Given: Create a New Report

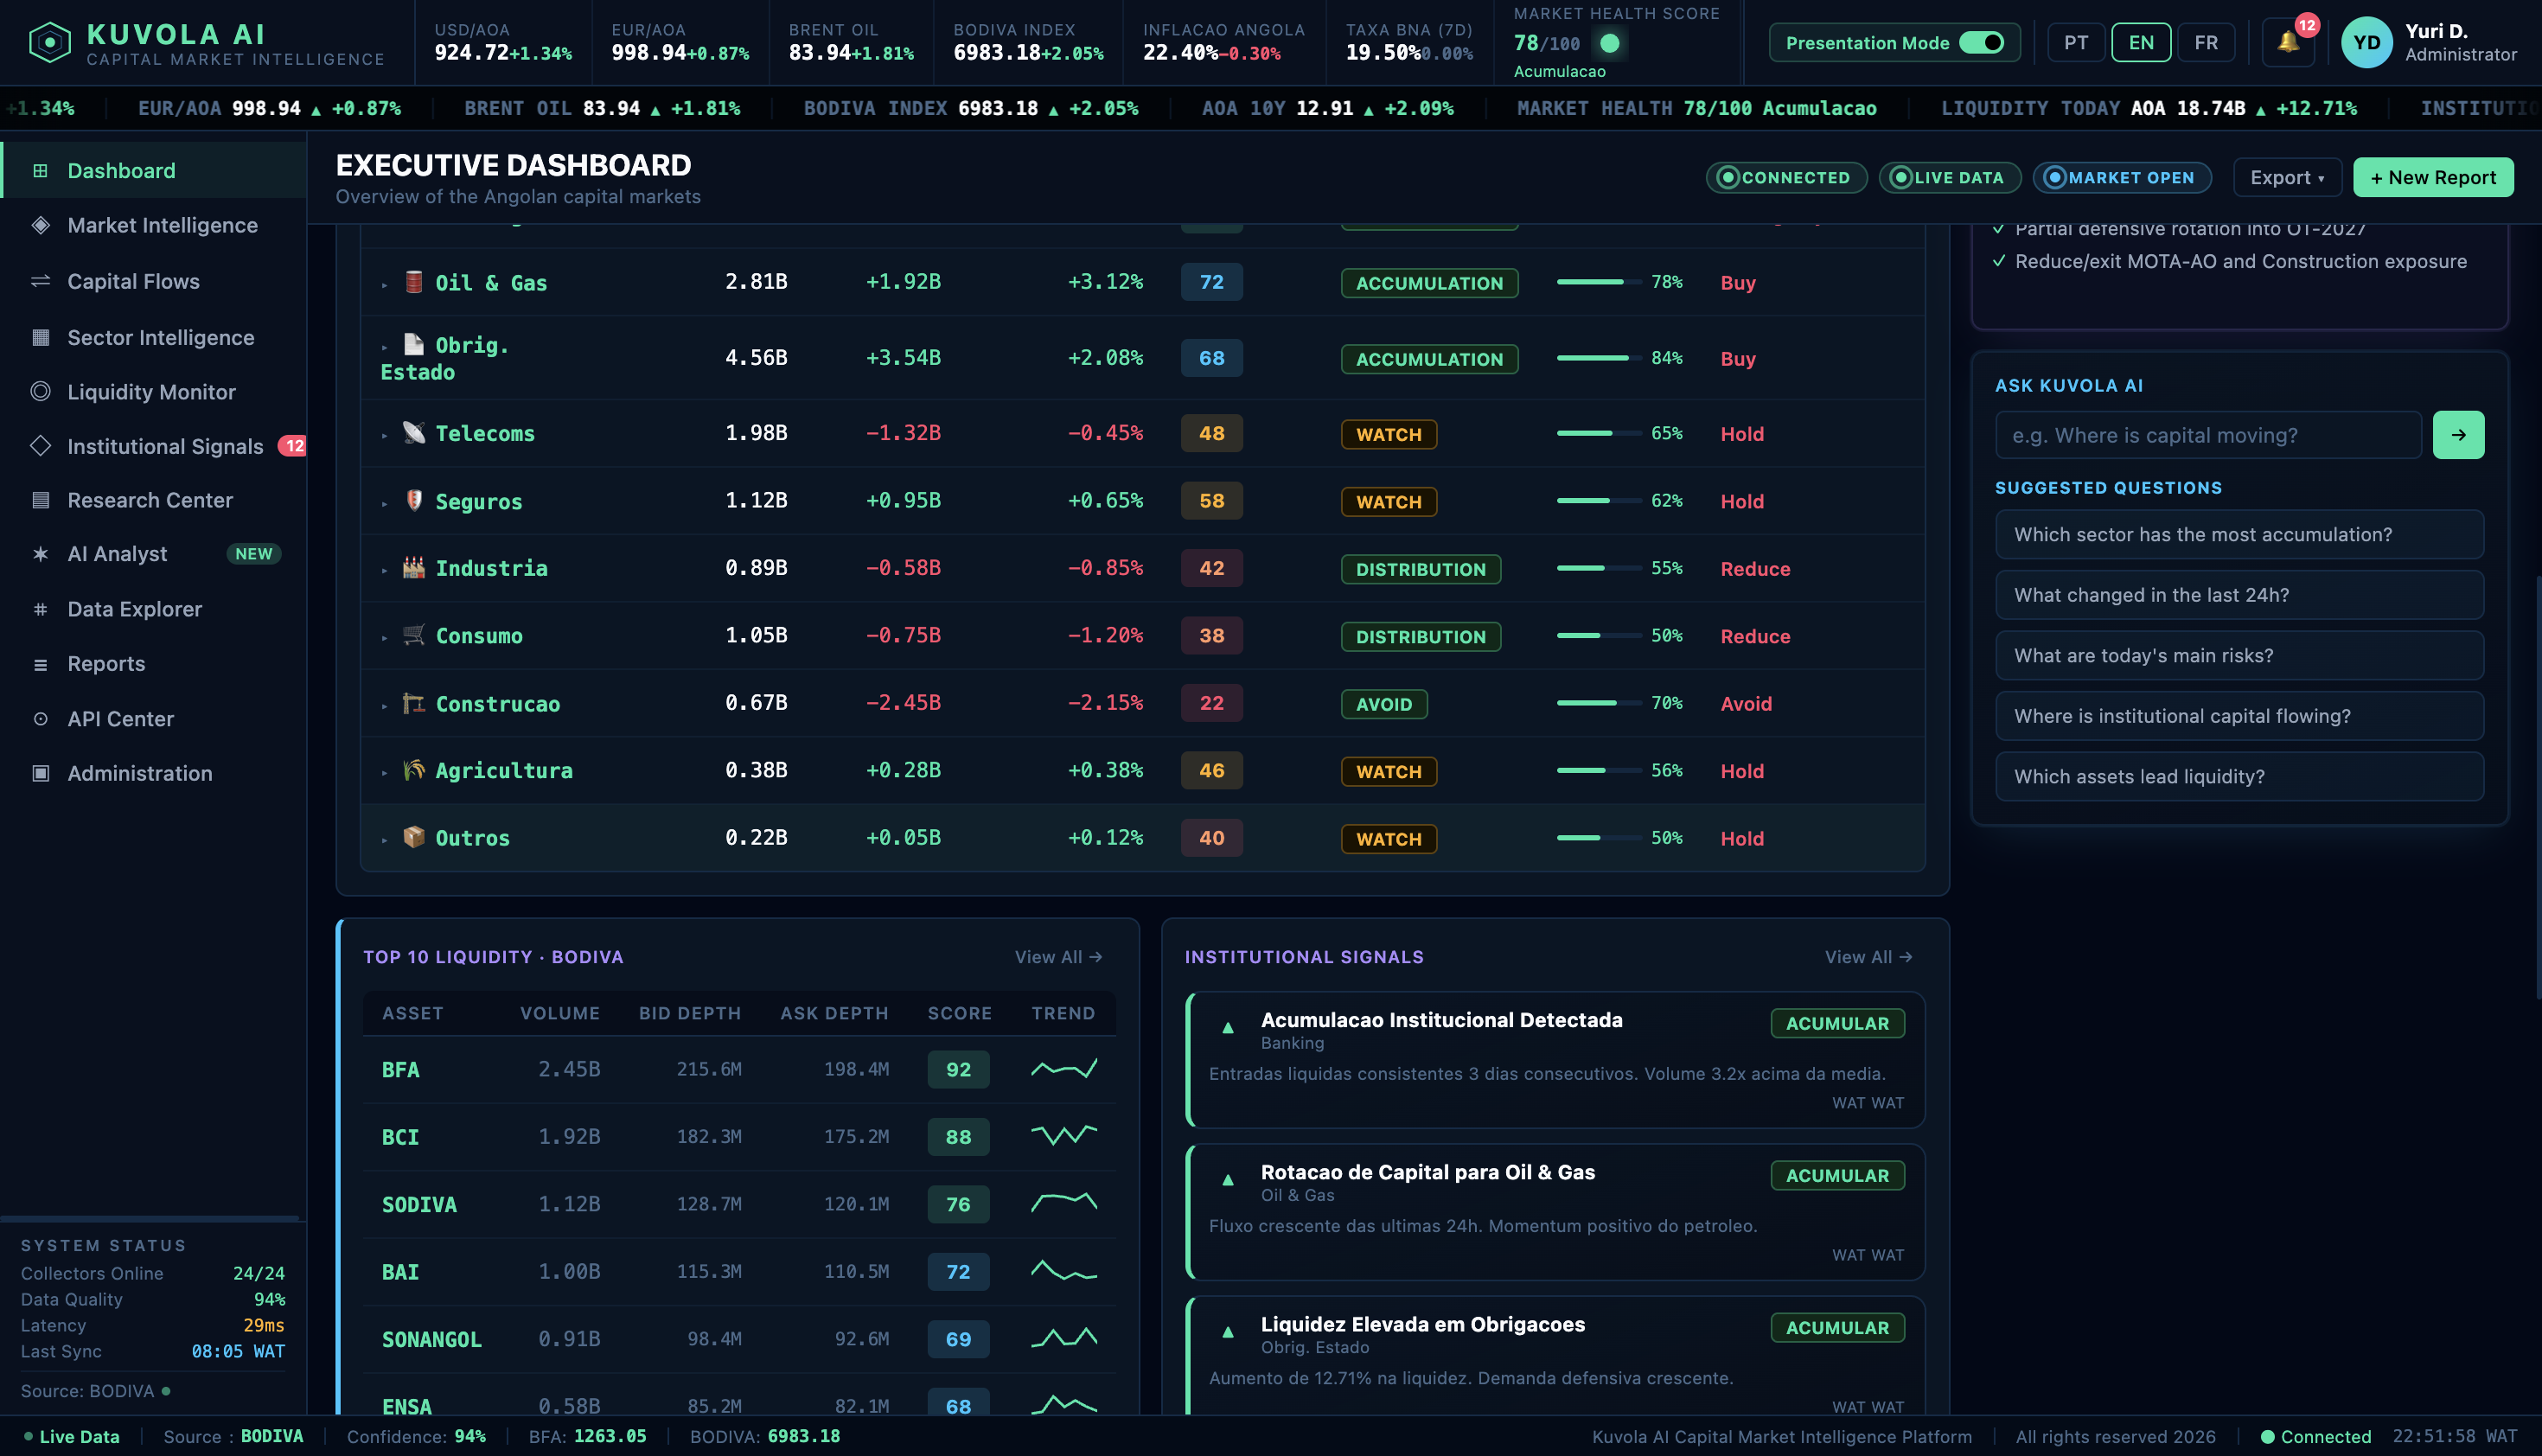Looking at the screenshot, I should click(x=2433, y=178).
